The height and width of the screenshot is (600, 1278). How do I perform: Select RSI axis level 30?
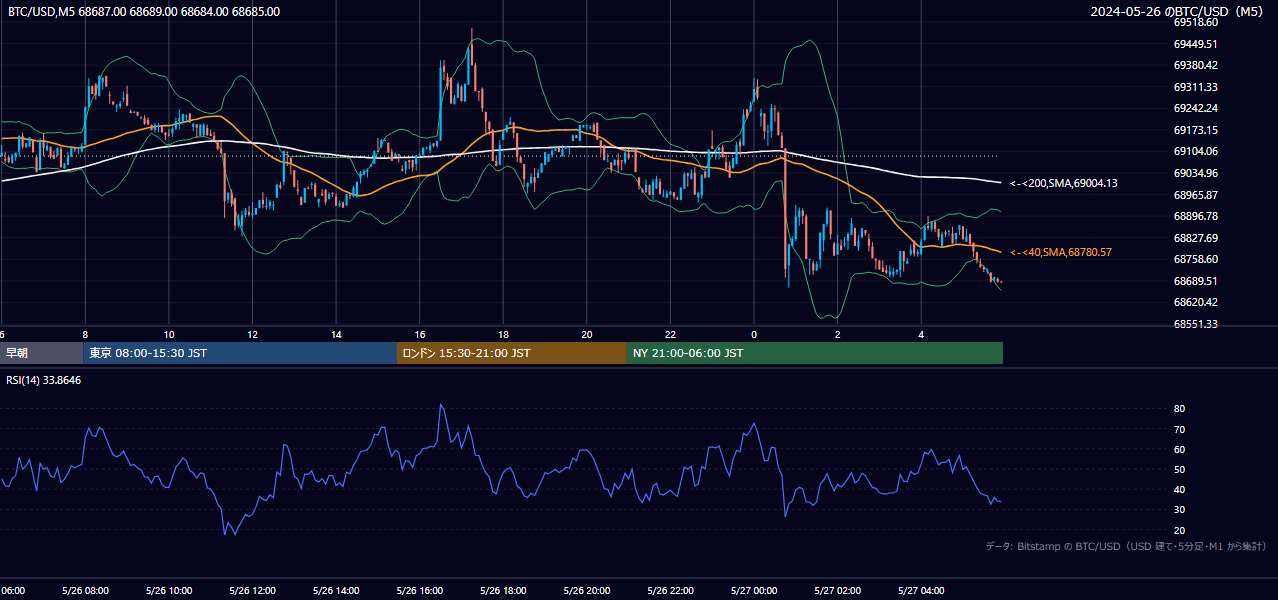click(1179, 509)
